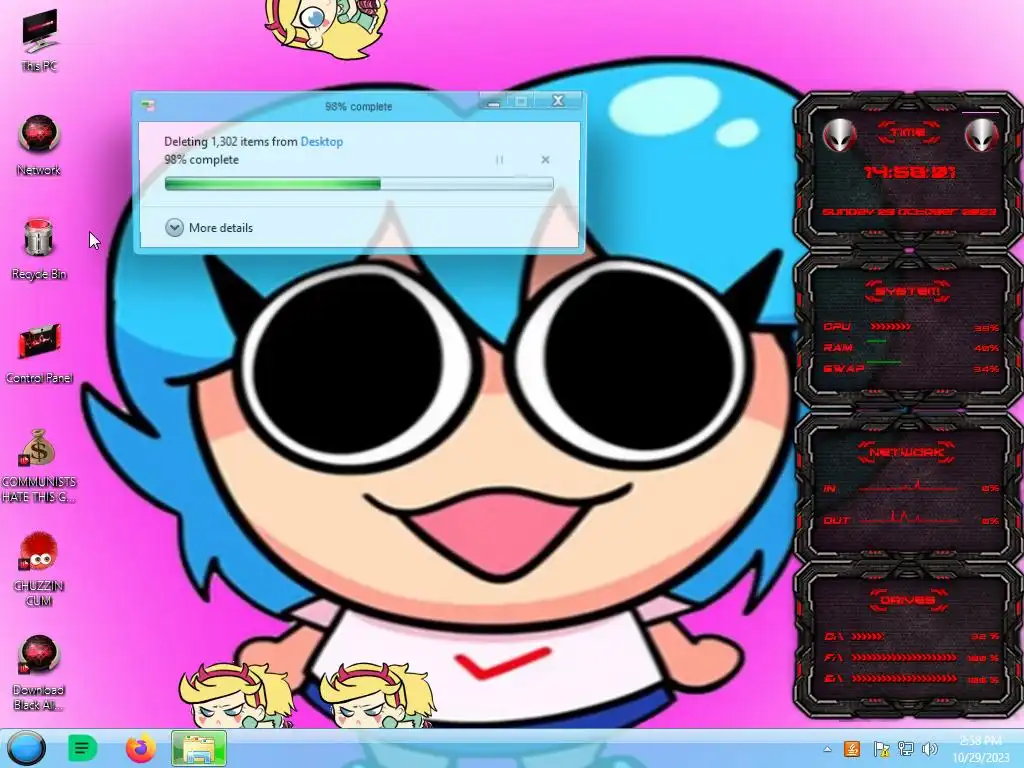Pause the delete operation
The width and height of the screenshot is (1024, 768).
click(500, 160)
